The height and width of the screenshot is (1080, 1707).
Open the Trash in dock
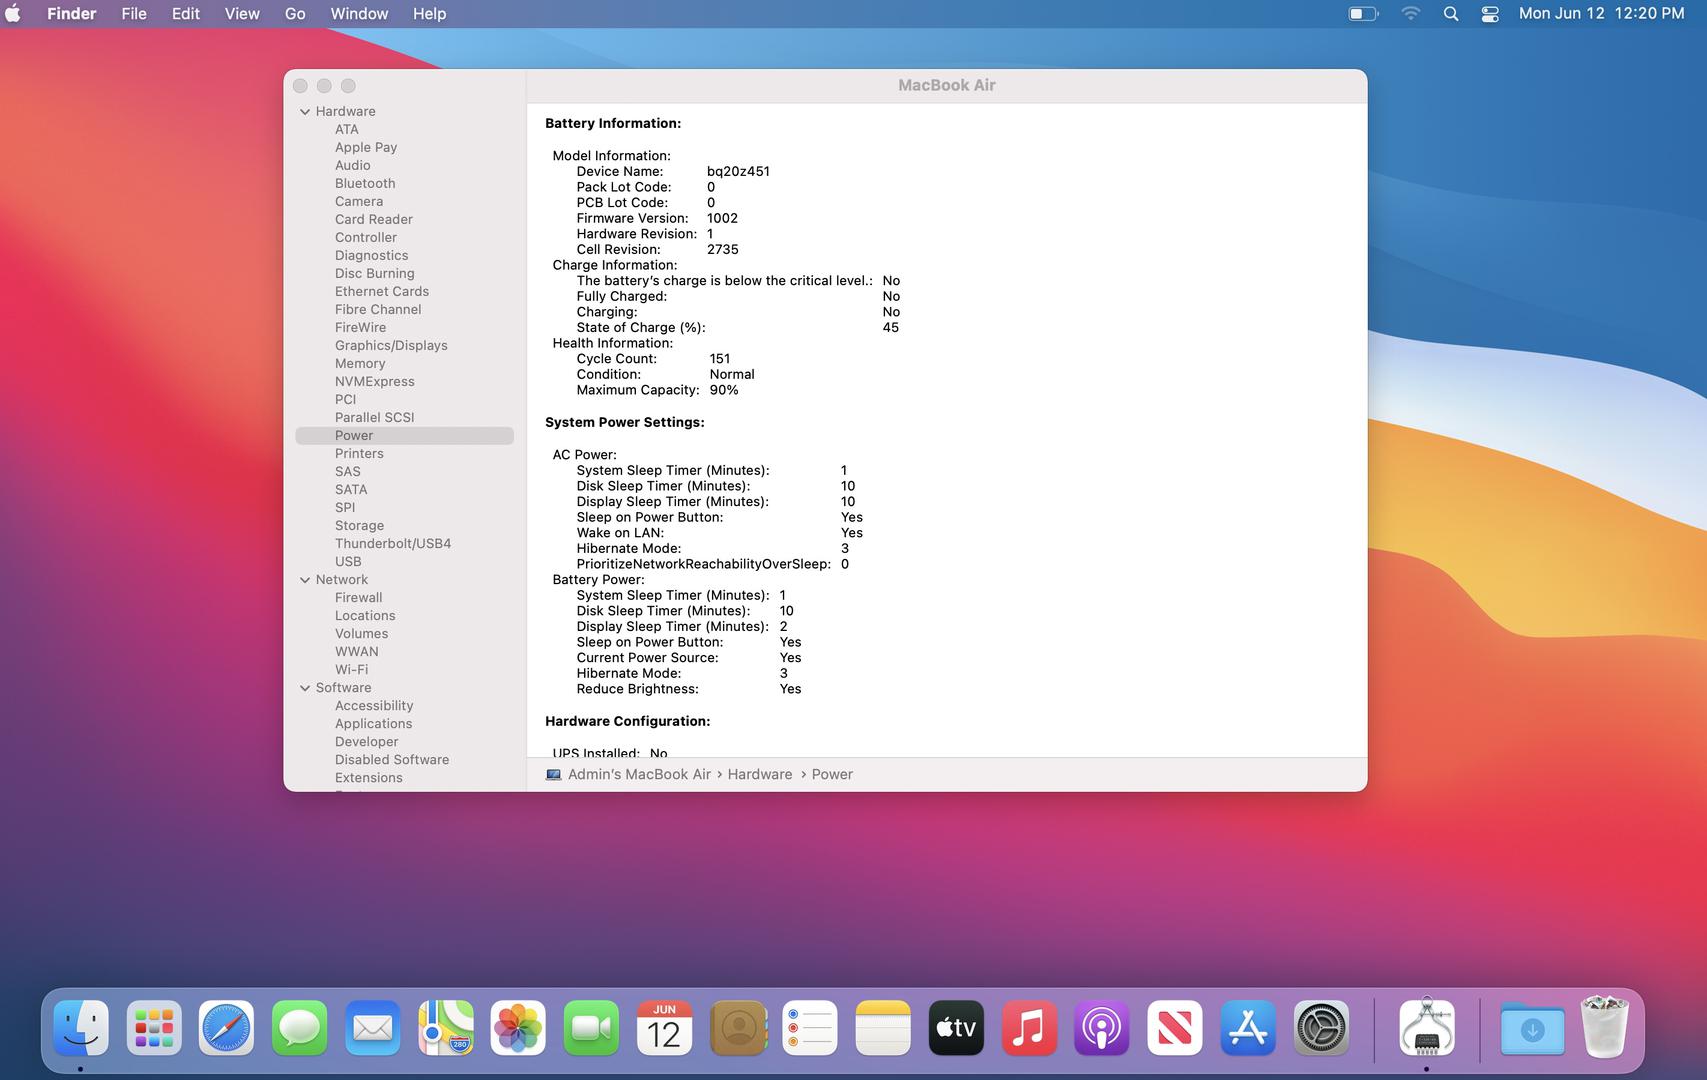[1605, 1026]
